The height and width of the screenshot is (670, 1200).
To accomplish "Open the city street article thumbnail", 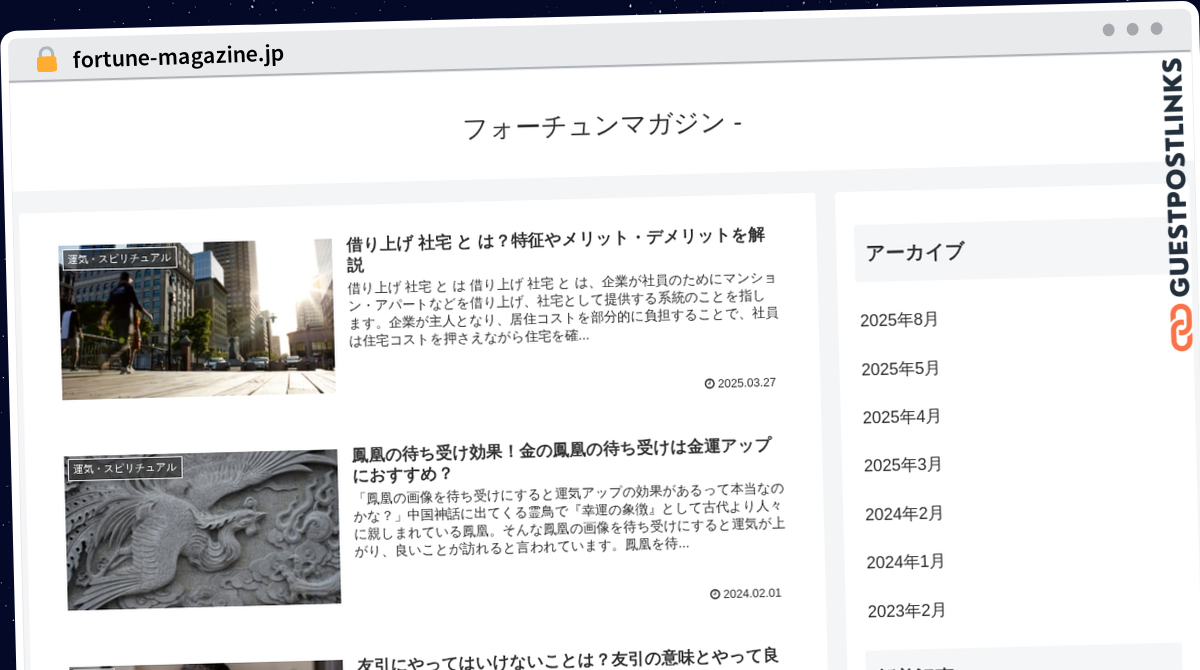I will tap(197, 319).
